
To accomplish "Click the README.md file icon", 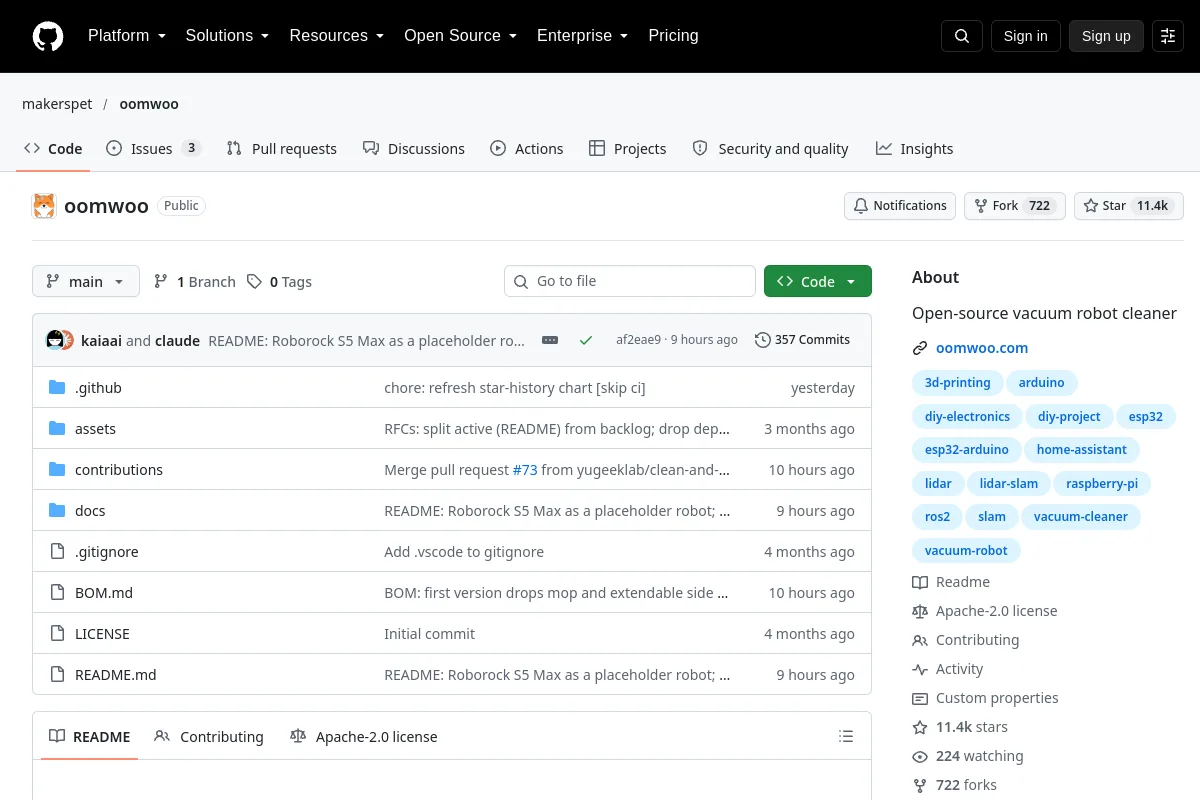I will click(57, 675).
